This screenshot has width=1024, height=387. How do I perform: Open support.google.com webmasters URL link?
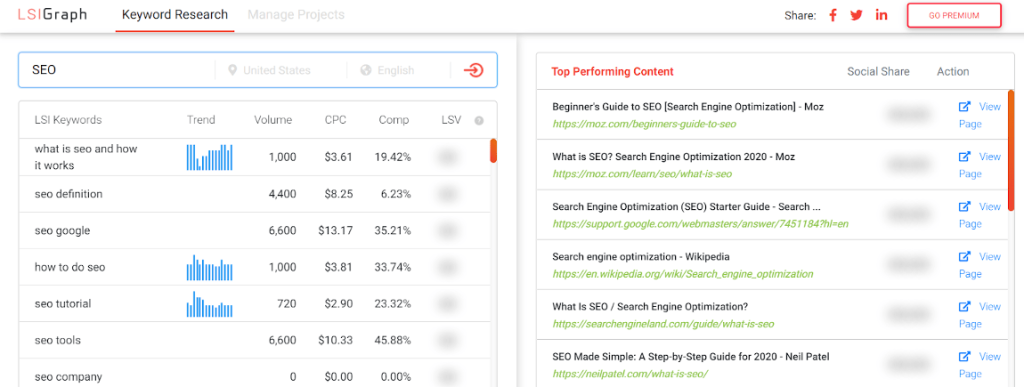[700, 223]
